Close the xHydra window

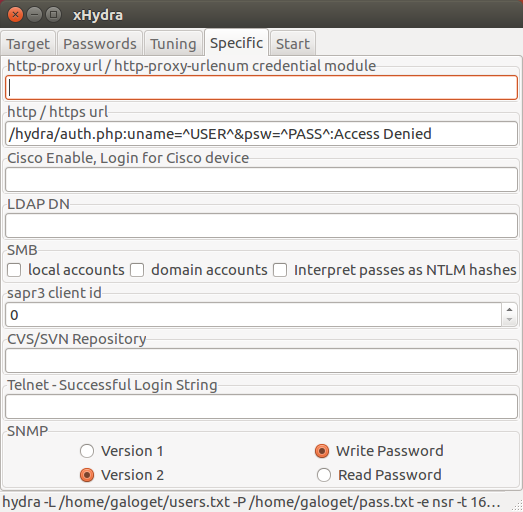pyautogui.click(x=15, y=15)
